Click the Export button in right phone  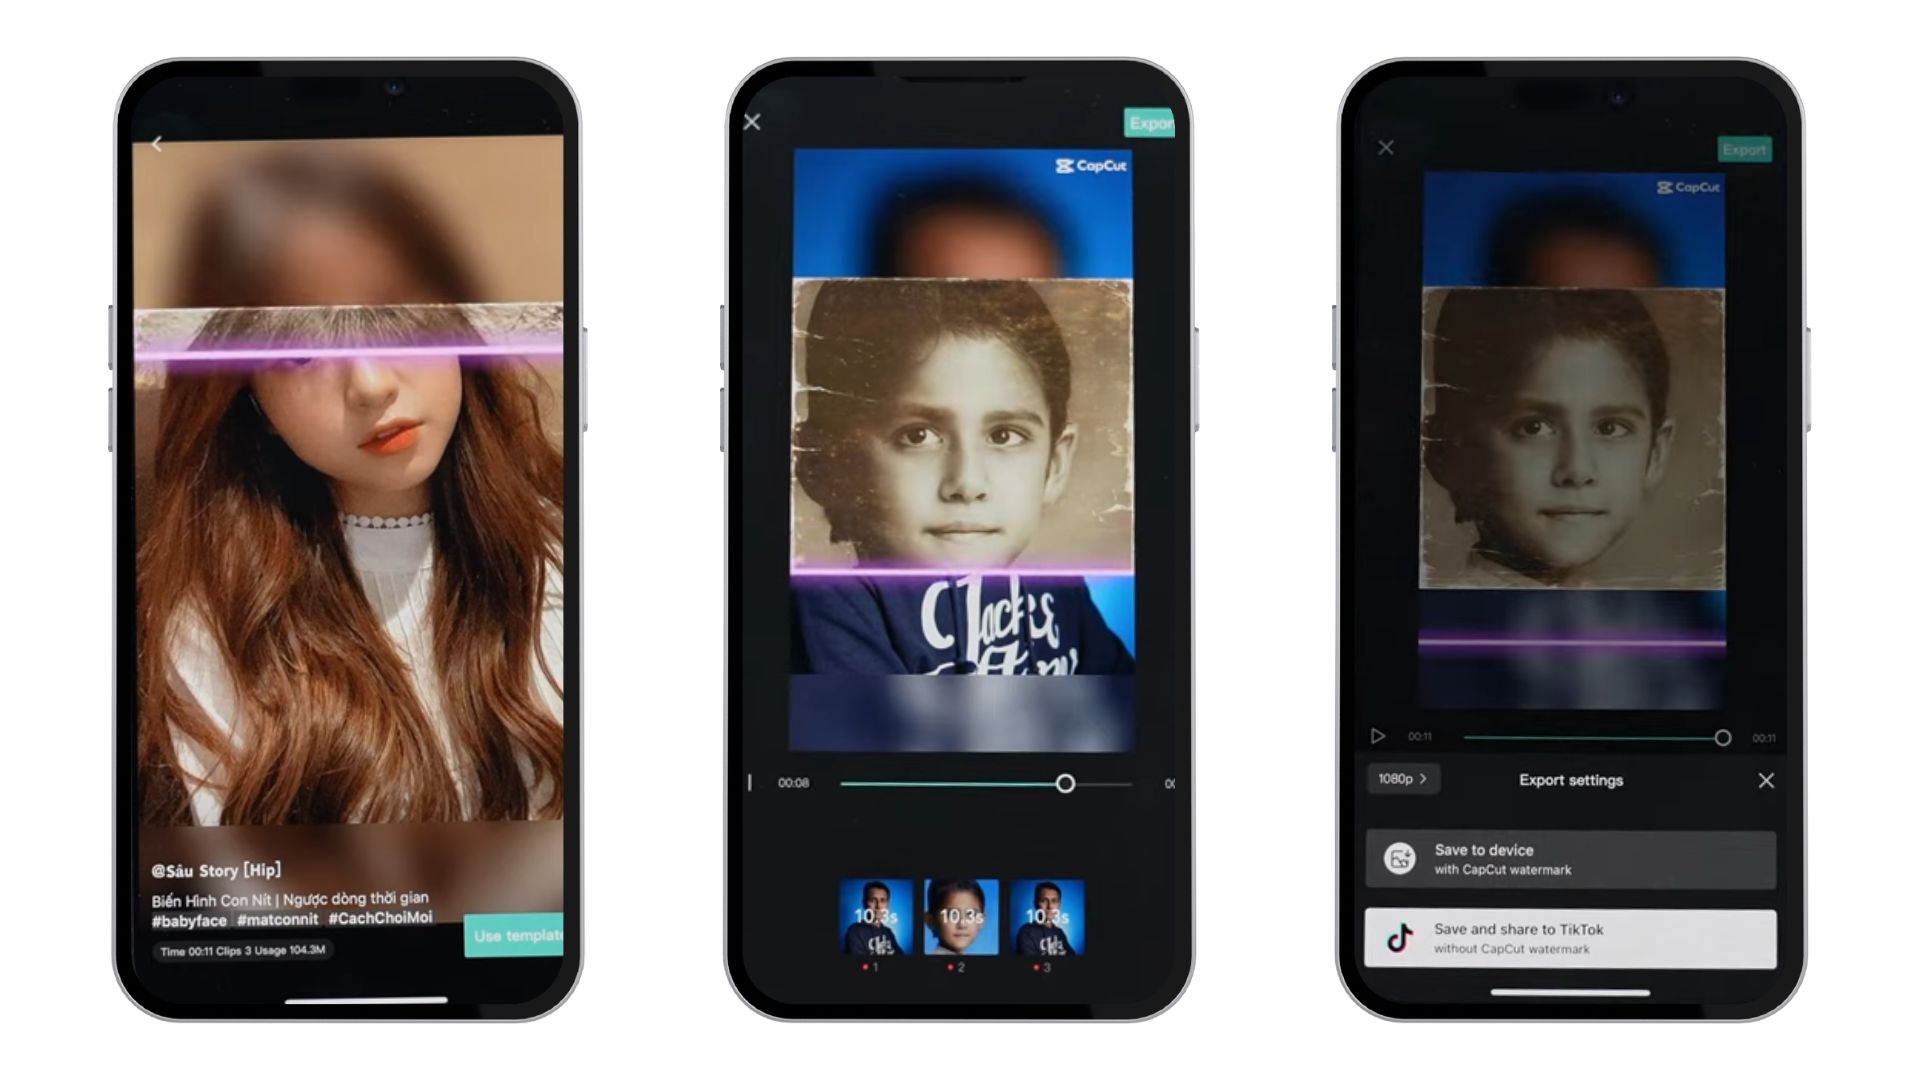(x=1742, y=148)
